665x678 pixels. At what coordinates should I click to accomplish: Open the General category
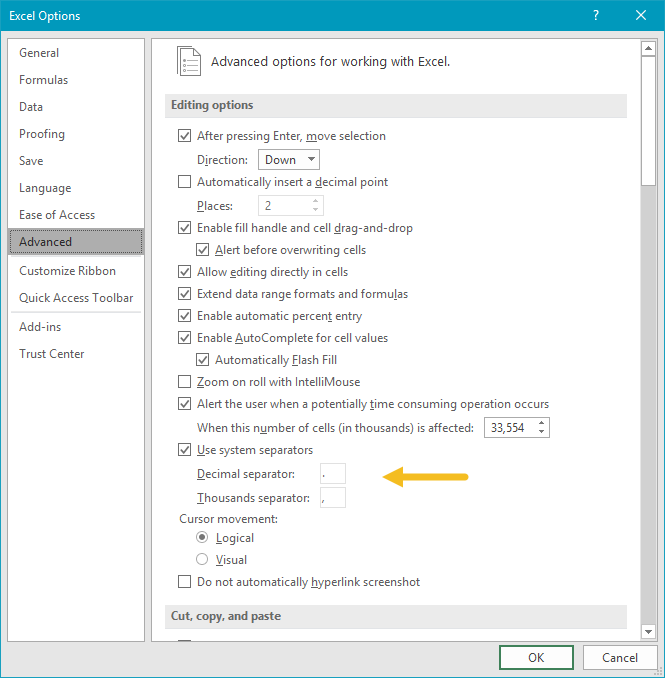click(x=76, y=53)
